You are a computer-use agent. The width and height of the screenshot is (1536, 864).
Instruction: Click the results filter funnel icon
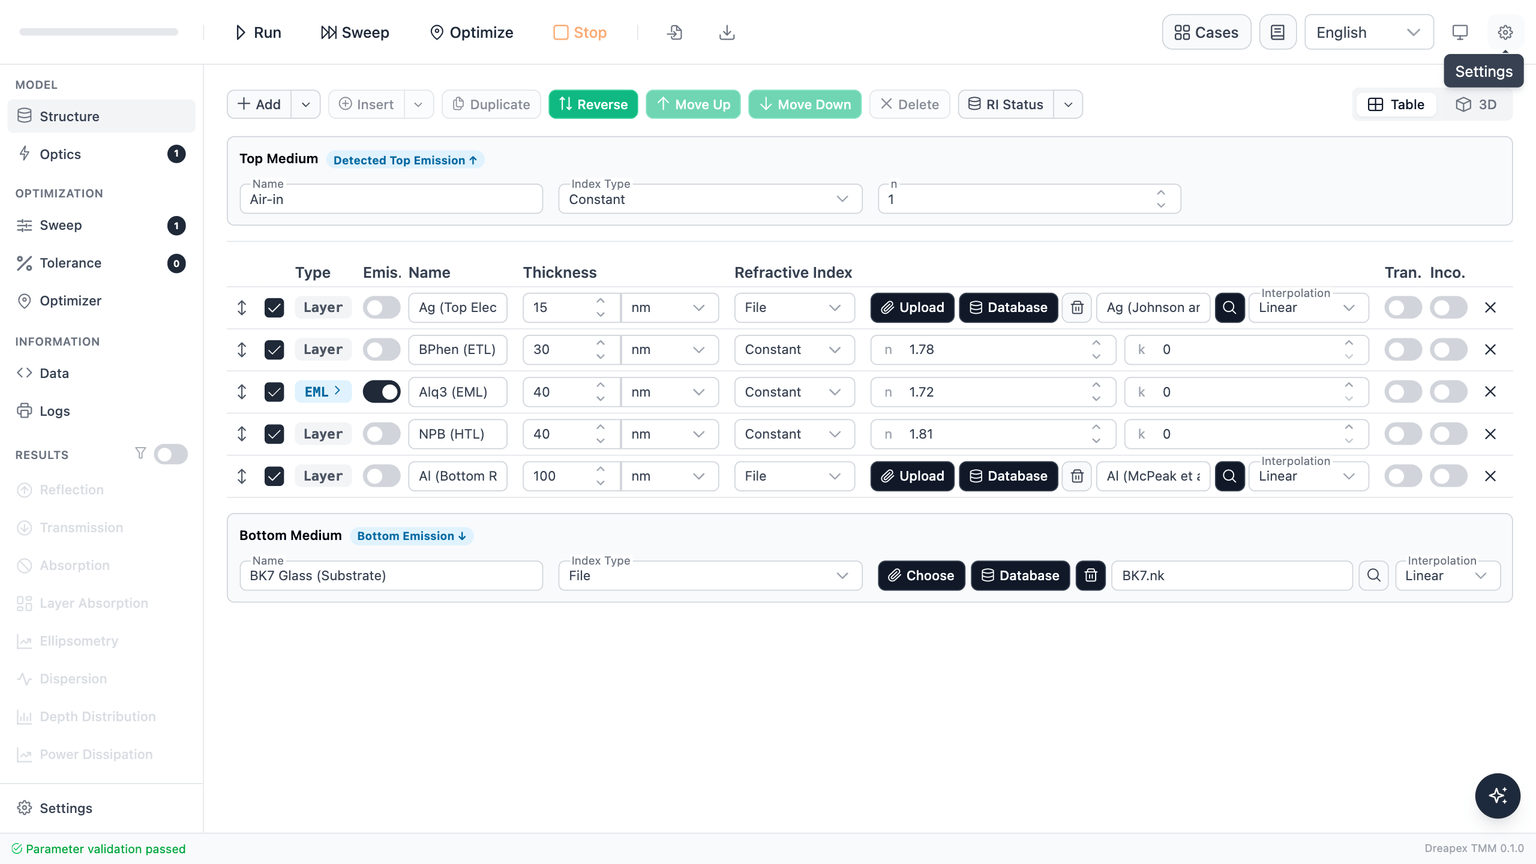[140, 454]
